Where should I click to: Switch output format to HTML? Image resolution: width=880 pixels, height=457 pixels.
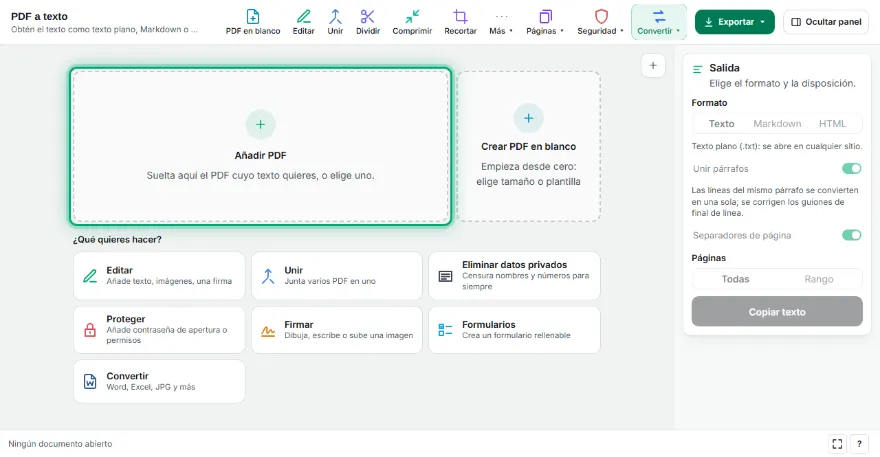(832, 124)
